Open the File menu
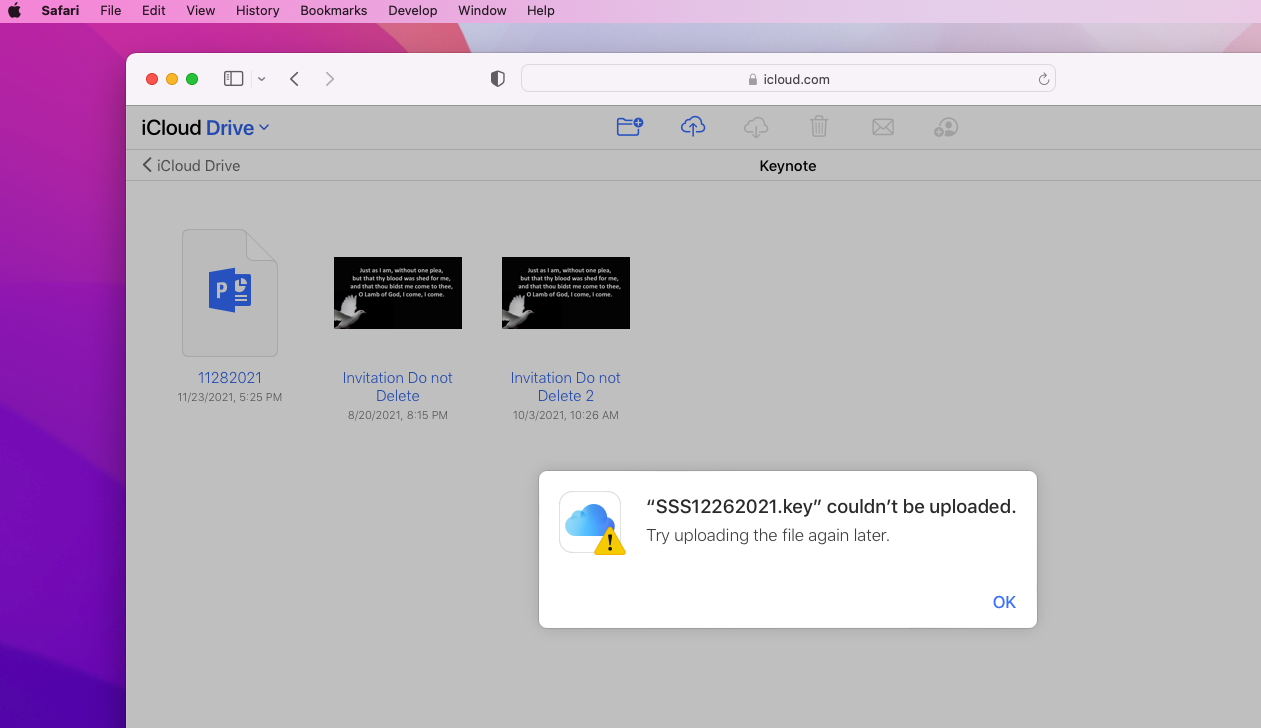Viewport: 1261px width, 728px height. coord(111,11)
